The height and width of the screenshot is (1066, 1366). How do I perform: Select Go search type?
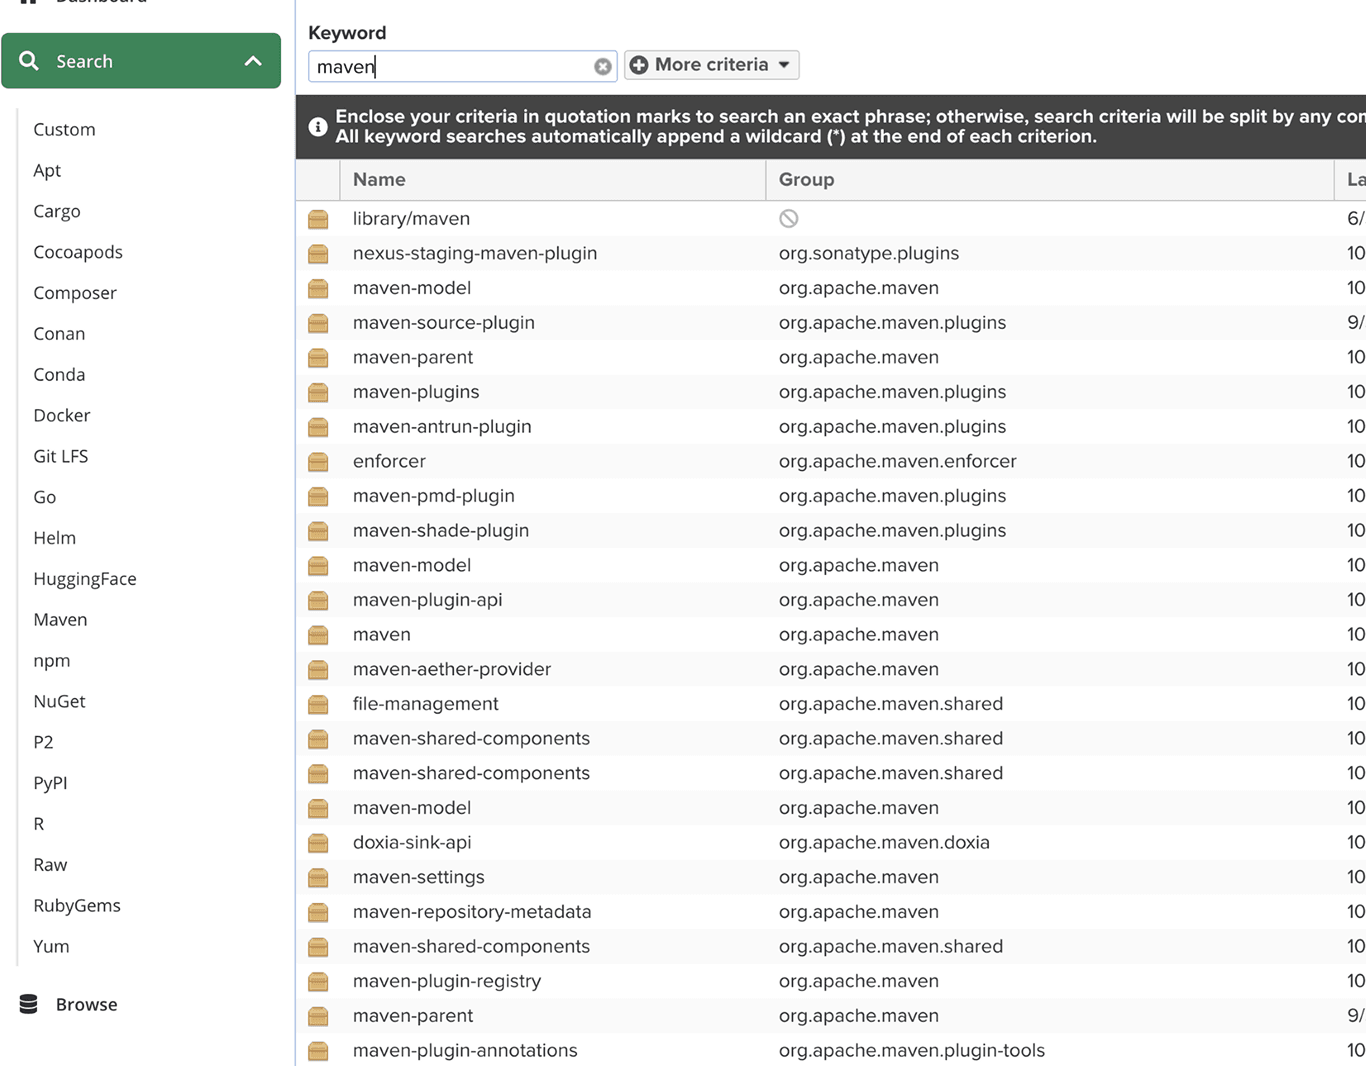[45, 497]
